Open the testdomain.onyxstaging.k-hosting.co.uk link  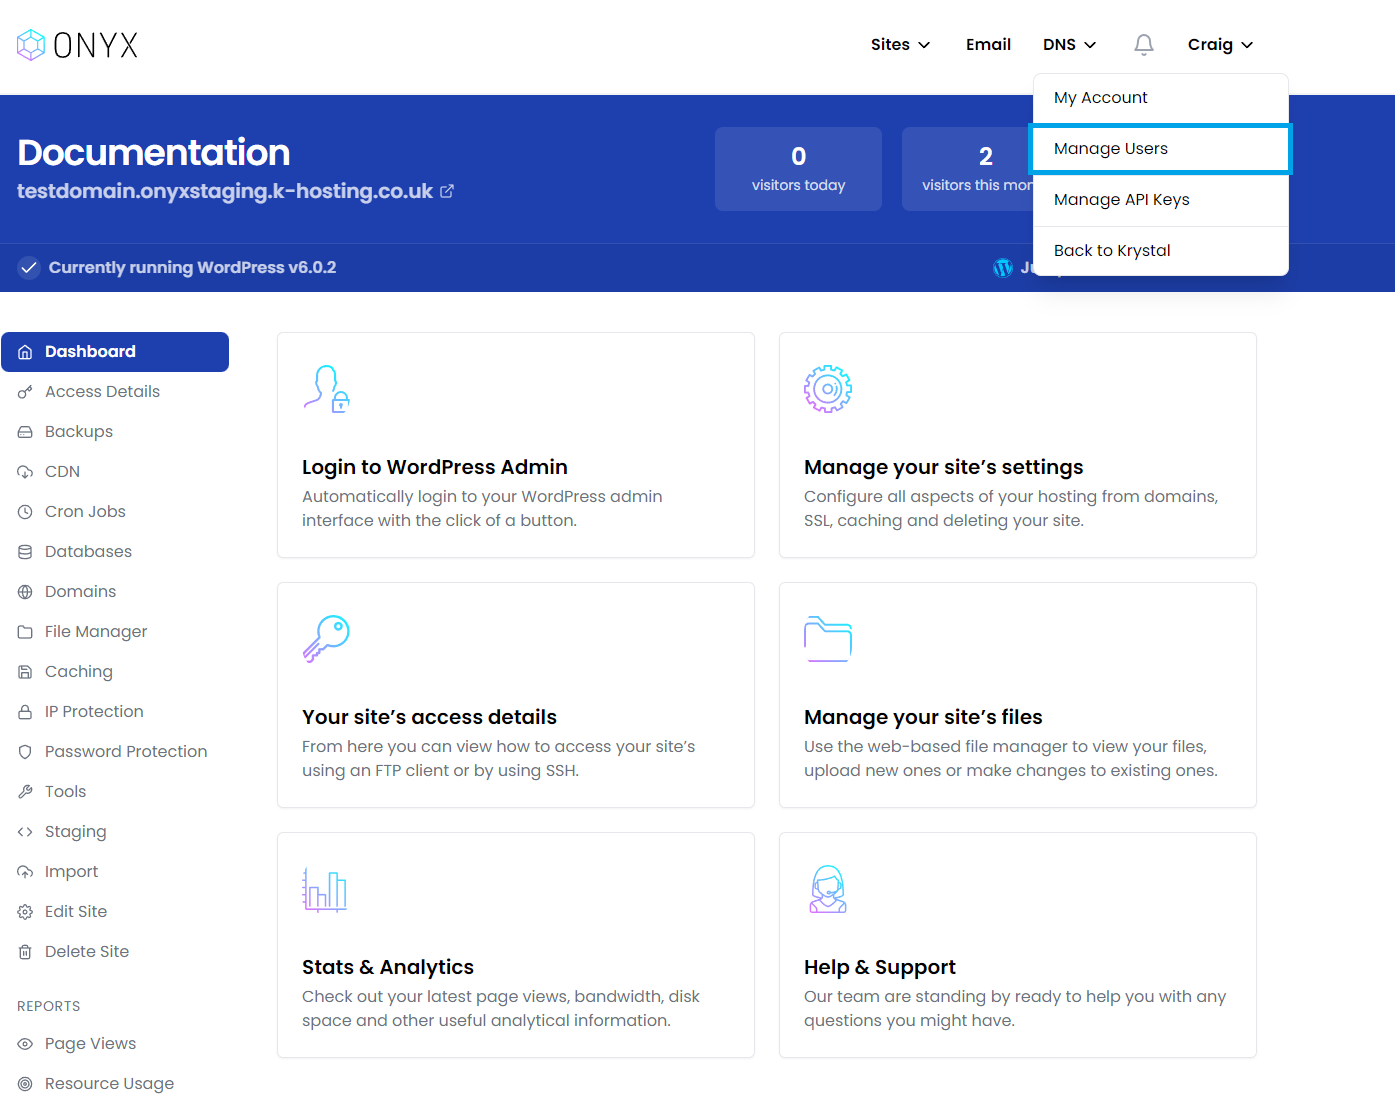225,191
